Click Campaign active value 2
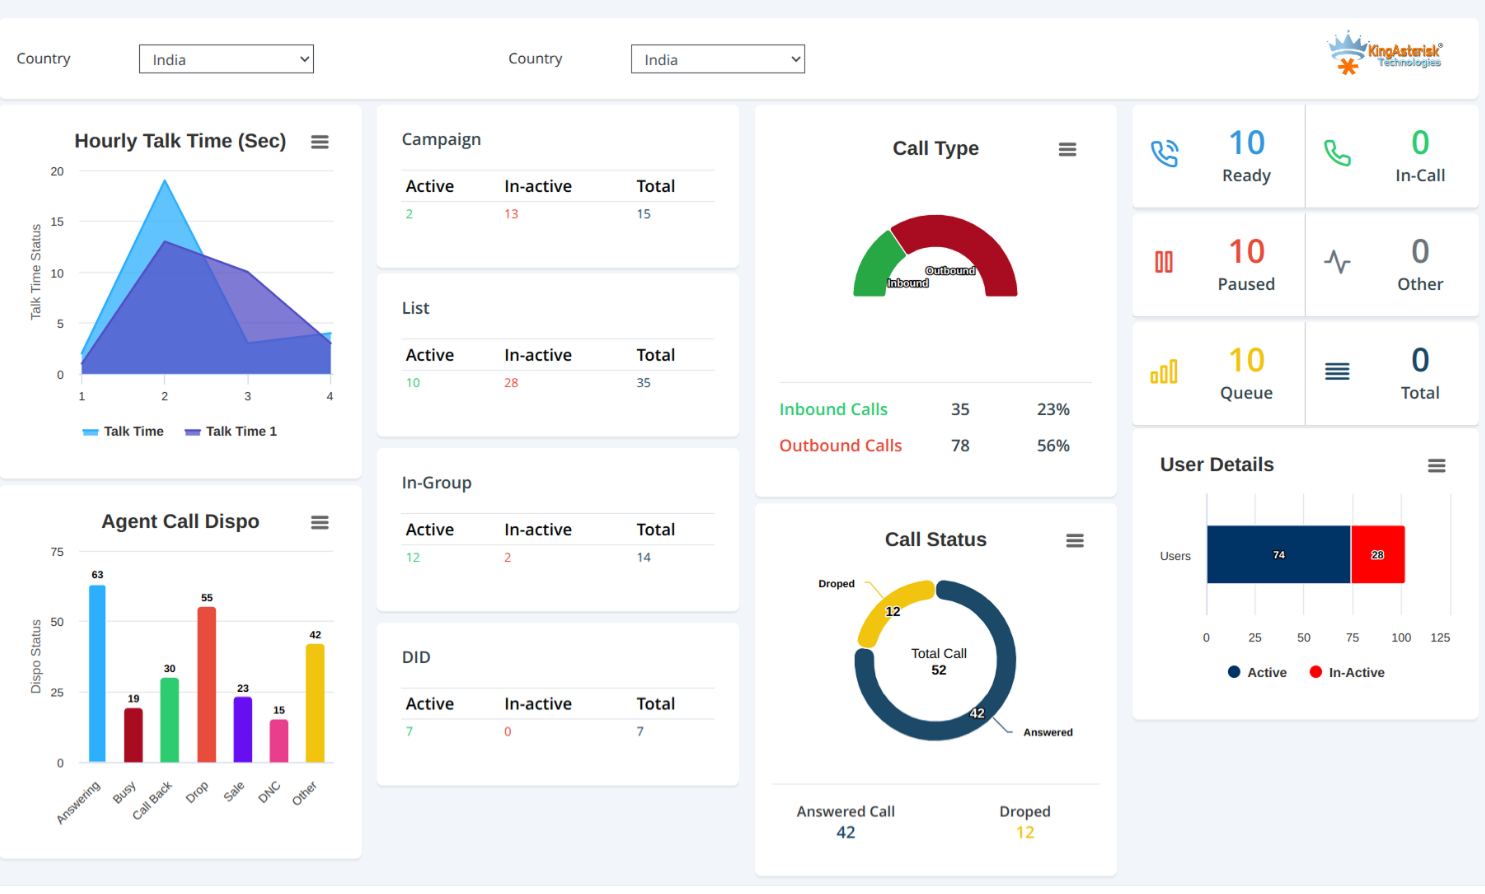The height and width of the screenshot is (894, 1485). point(409,214)
